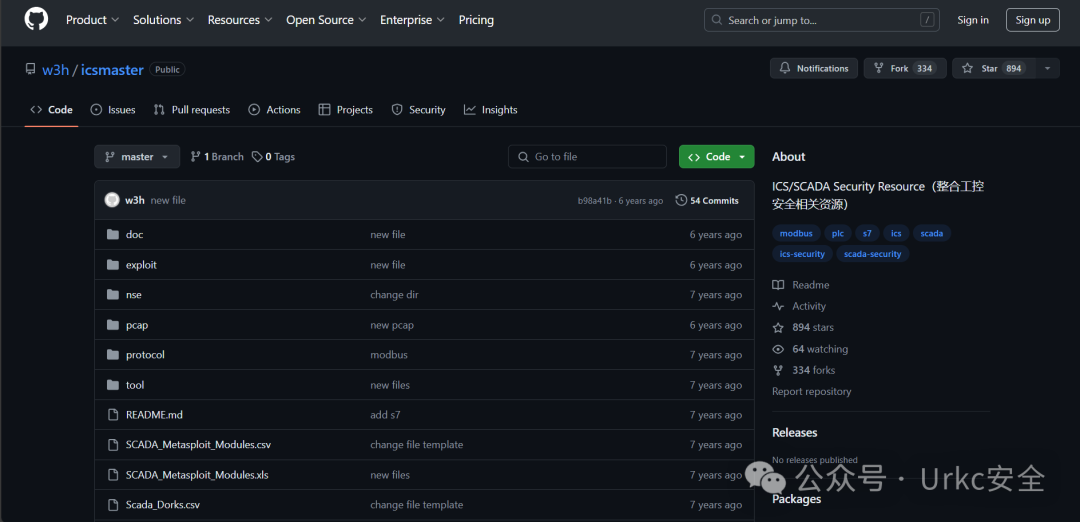1080x522 pixels.
Task: Click the w3h avatar in commit row
Action: [112, 200]
